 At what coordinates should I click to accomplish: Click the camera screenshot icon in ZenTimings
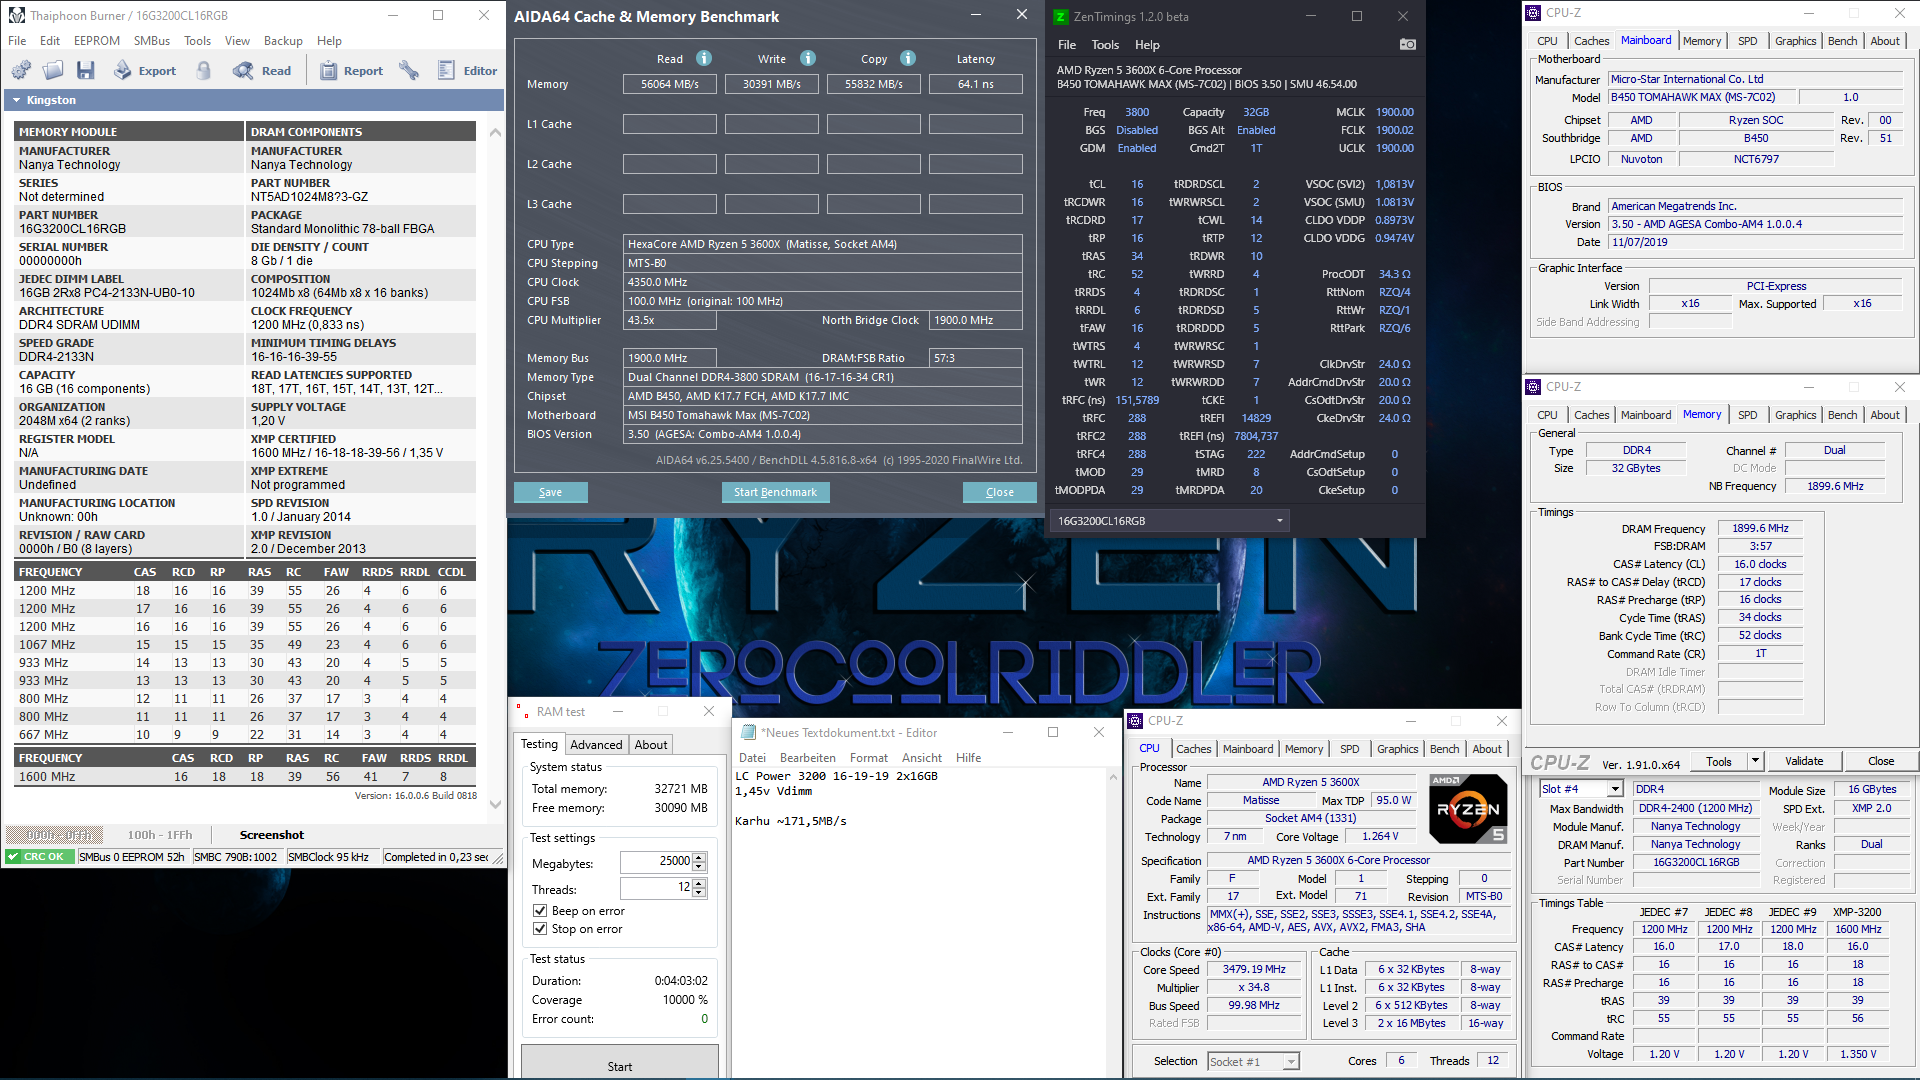coord(1408,44)
